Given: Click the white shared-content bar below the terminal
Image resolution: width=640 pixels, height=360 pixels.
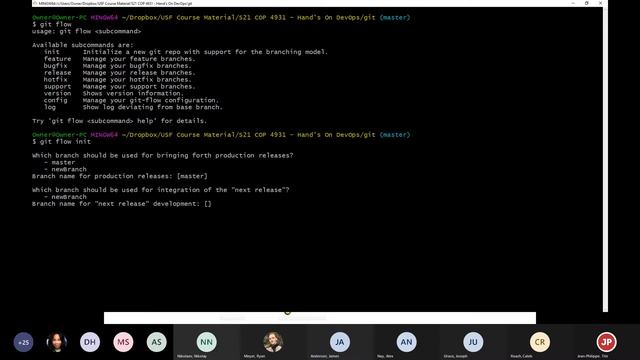Looking at the screenshot, I should tap(320, 318).
